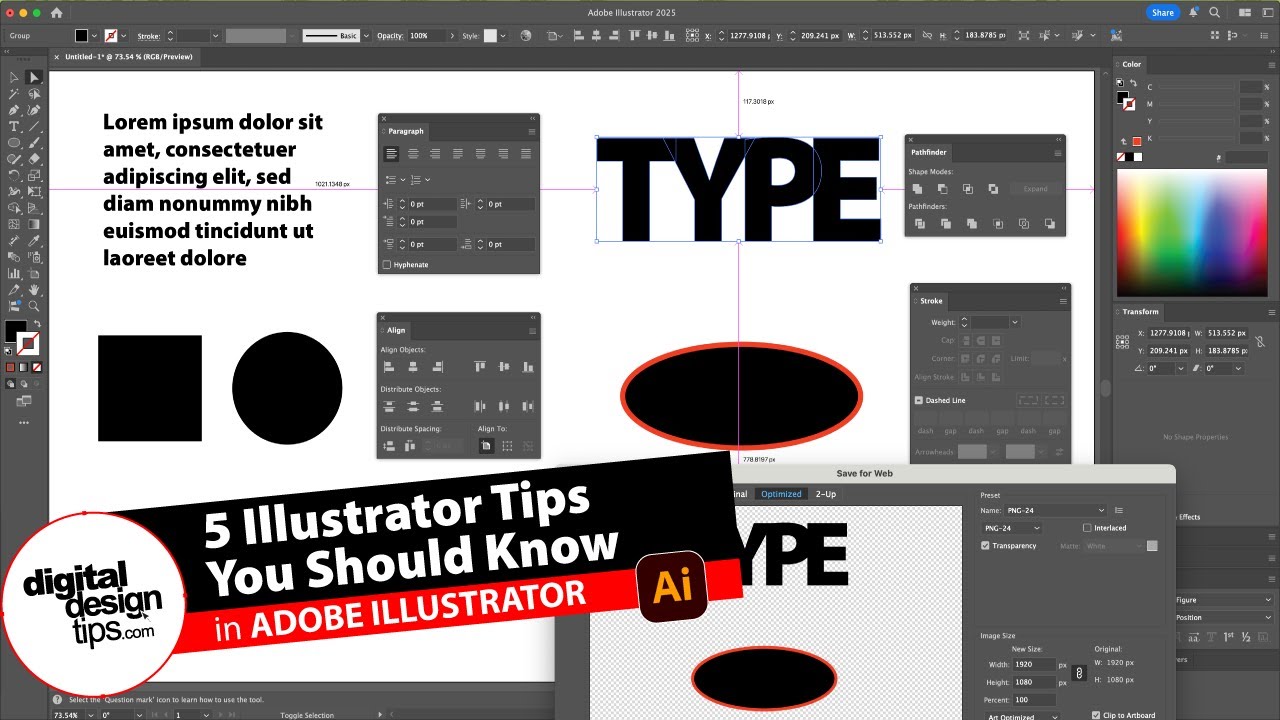Open the bullet list dropdown in Paragraph panel
The width and height of the screenshot is (1280, 720).
click(401, 180)
